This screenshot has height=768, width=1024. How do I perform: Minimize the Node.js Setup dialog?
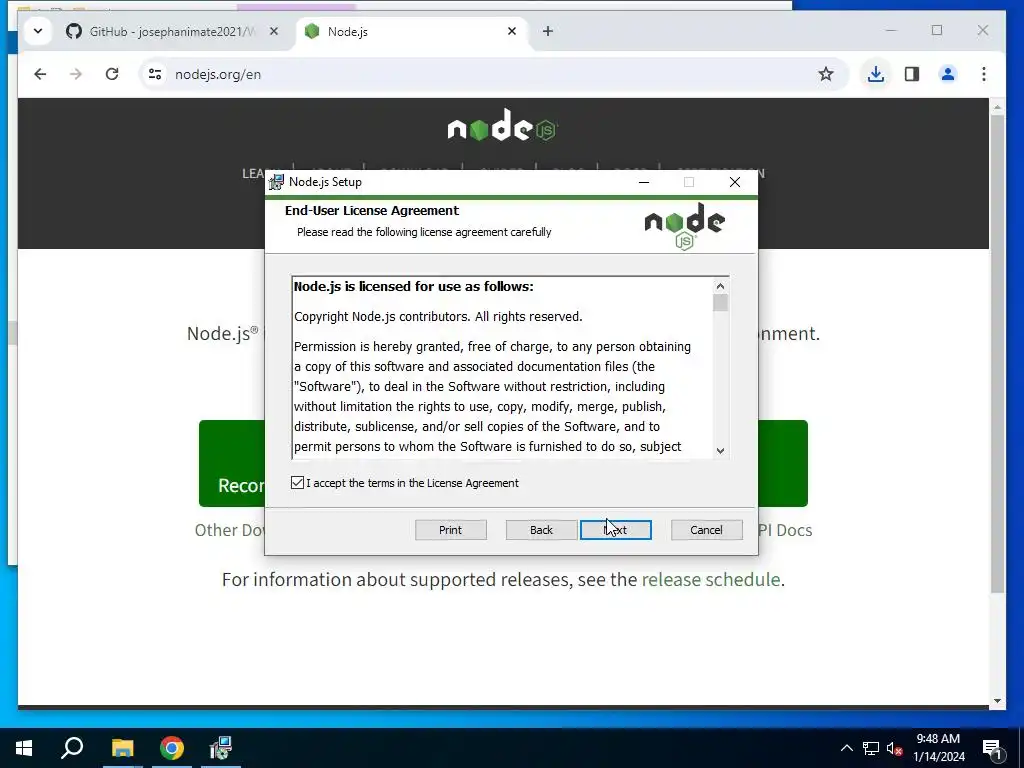coord(644,182)
